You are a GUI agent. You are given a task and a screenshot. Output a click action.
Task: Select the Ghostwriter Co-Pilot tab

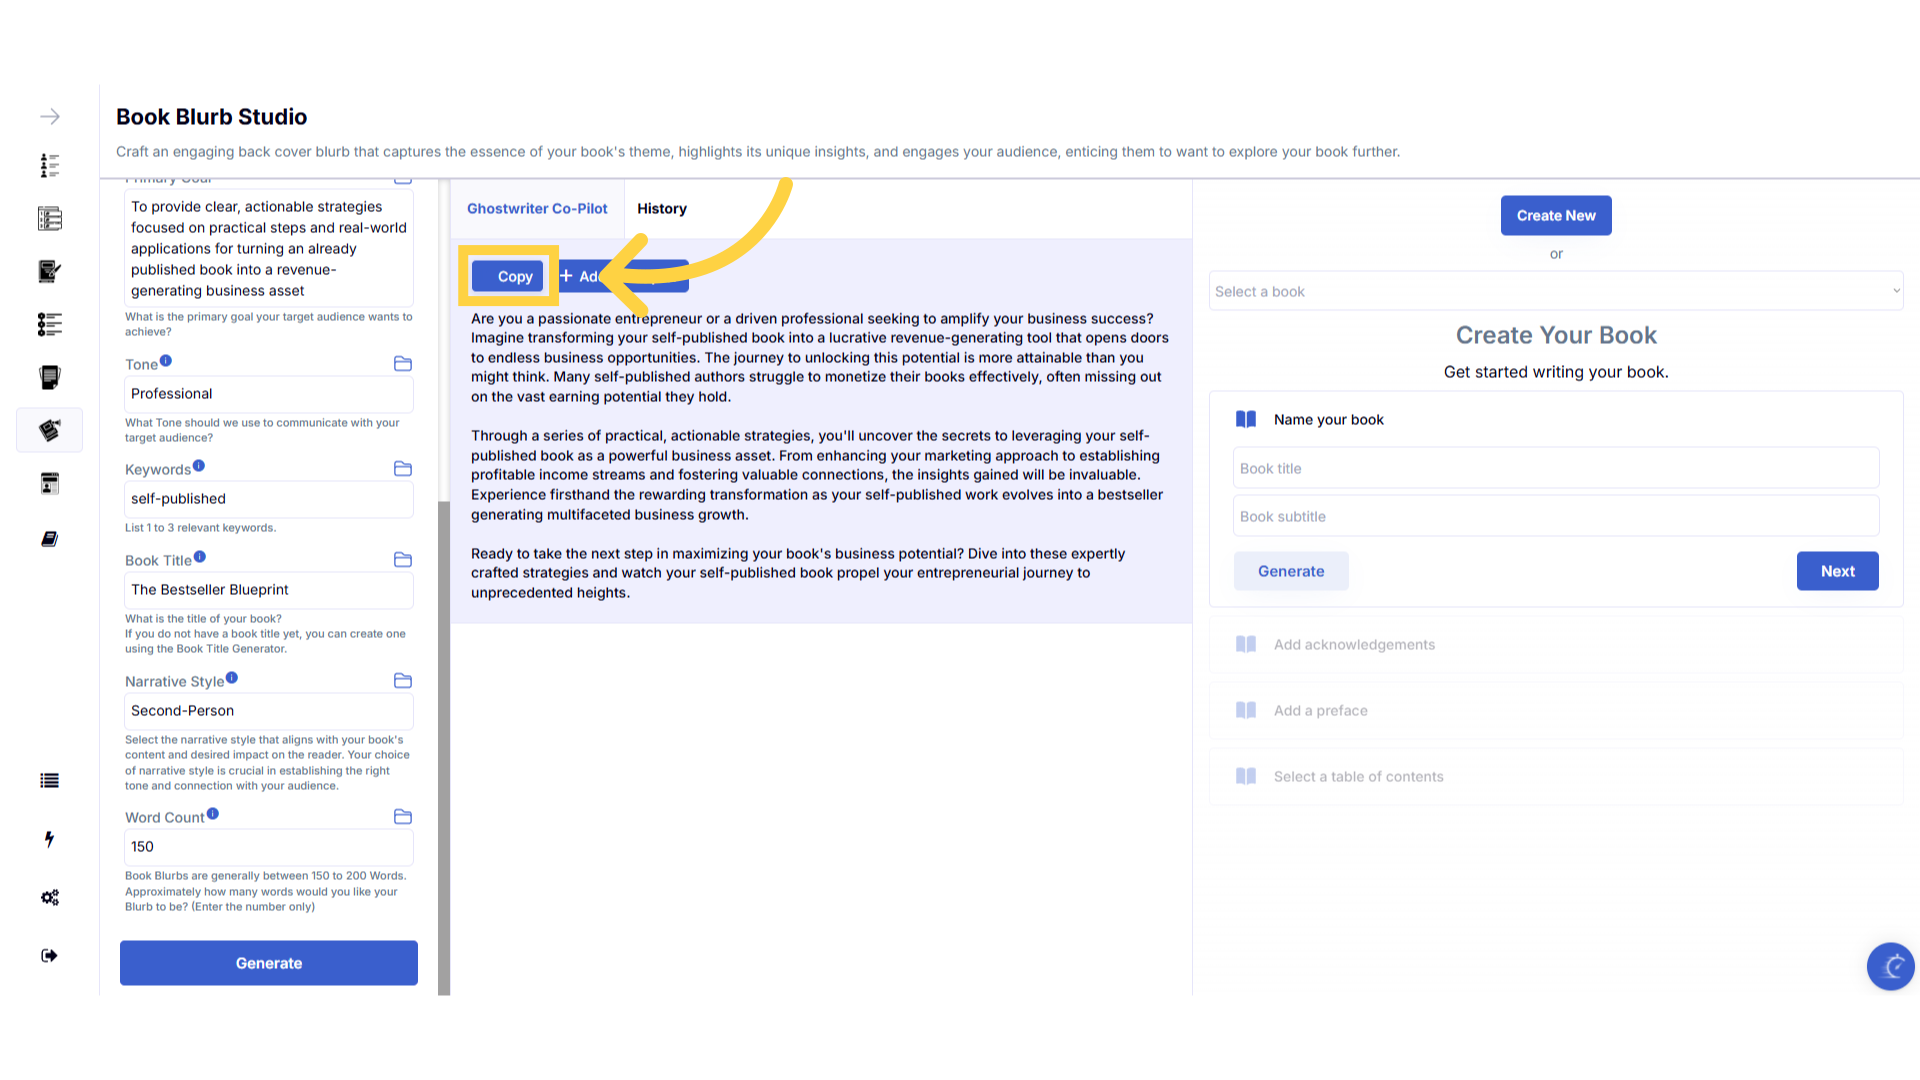(x=537, y=209)
